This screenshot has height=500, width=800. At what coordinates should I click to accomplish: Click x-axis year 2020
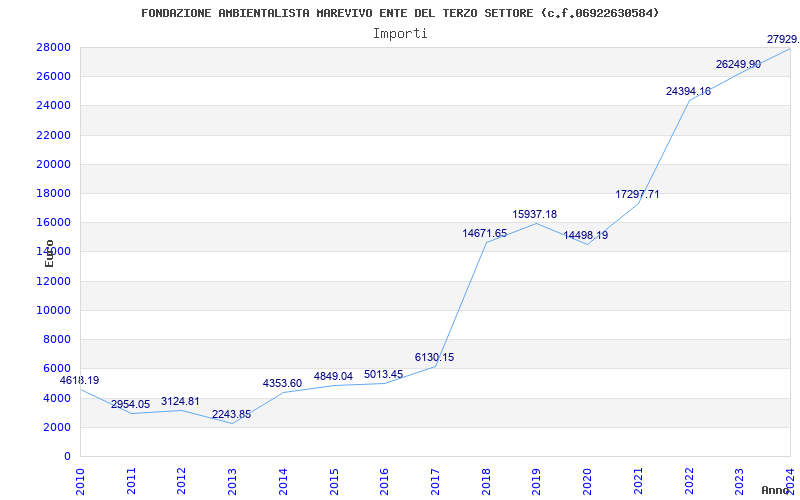[587, 481]
